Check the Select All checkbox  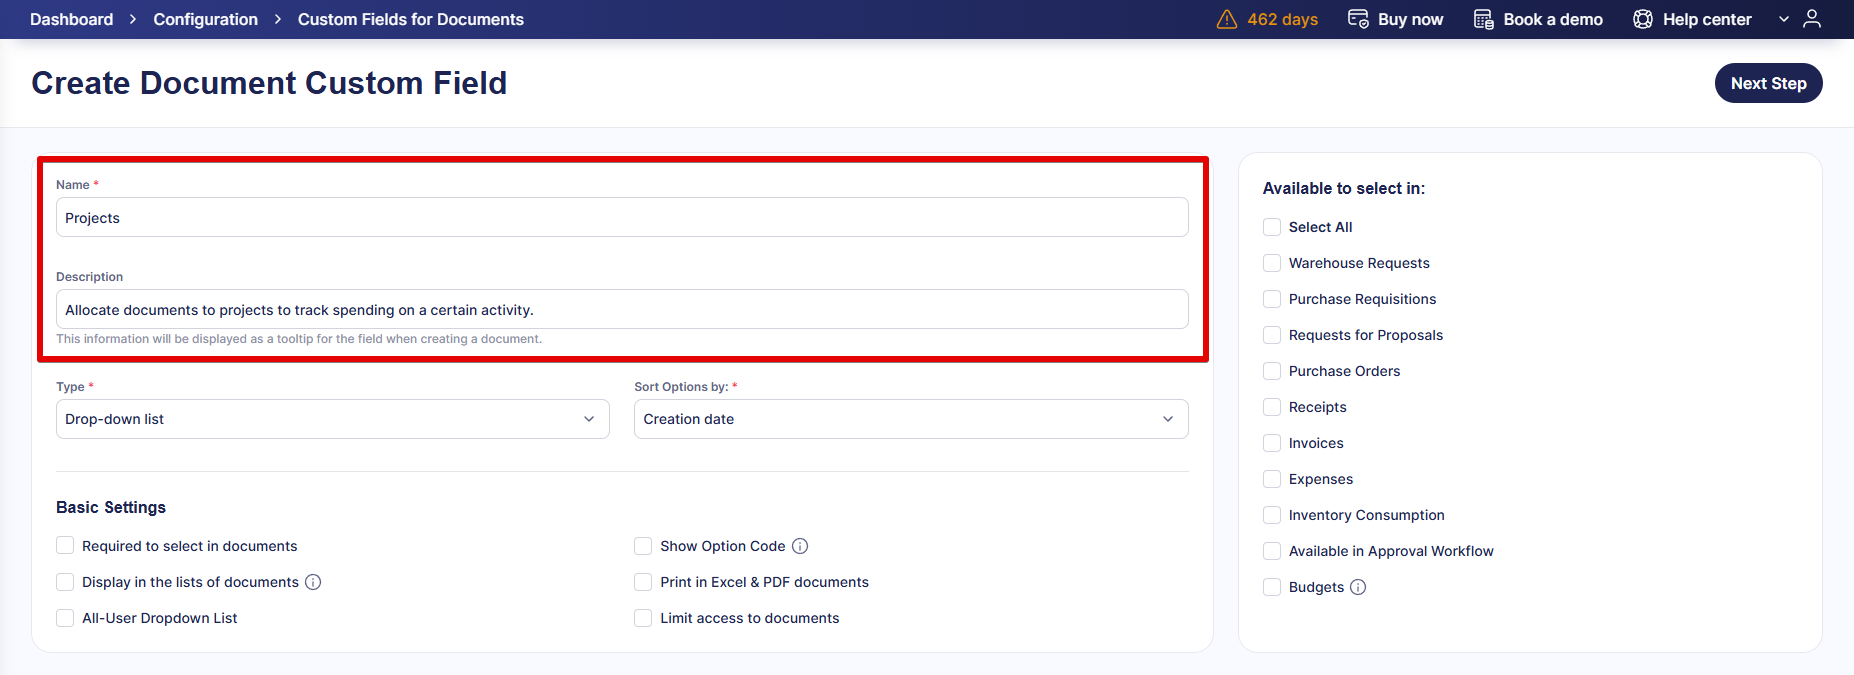(x=1272, y=227)
